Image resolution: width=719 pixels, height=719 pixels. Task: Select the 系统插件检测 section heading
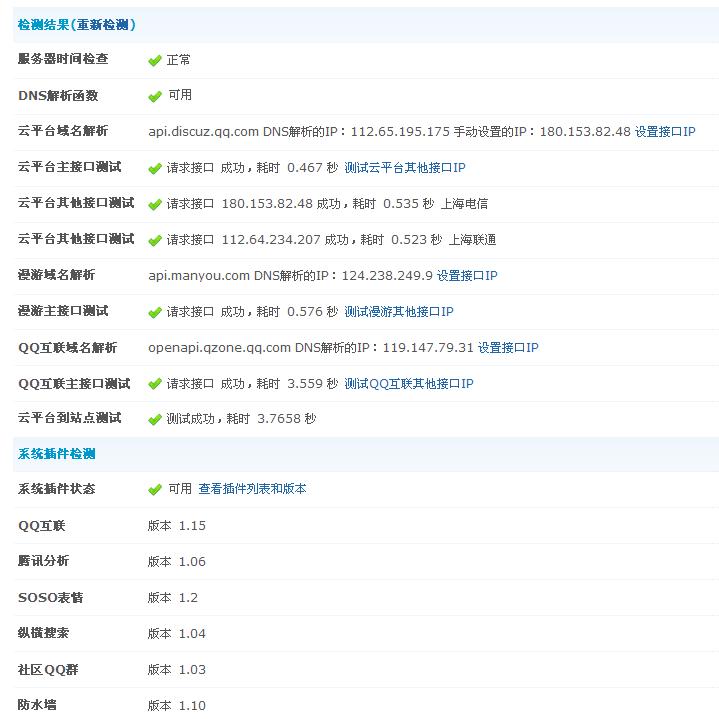(56, 454)
